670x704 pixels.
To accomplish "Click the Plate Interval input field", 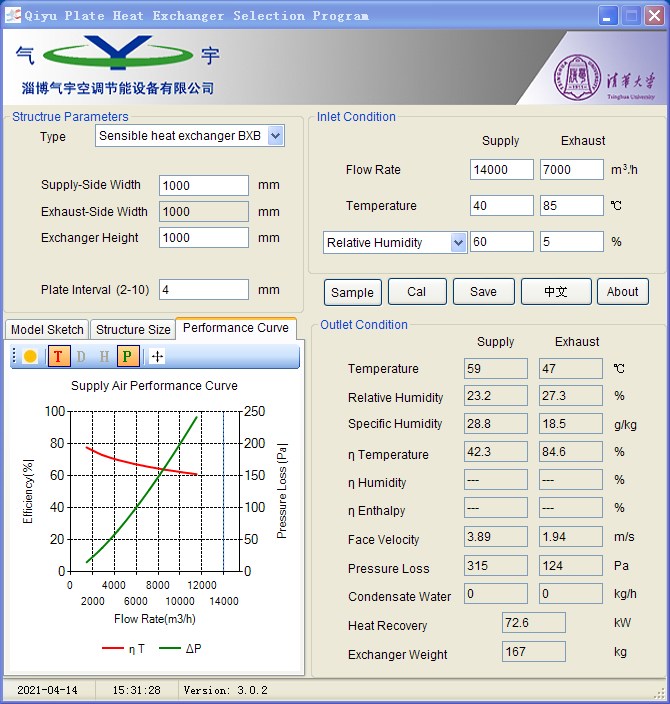I will click(203, 290).
